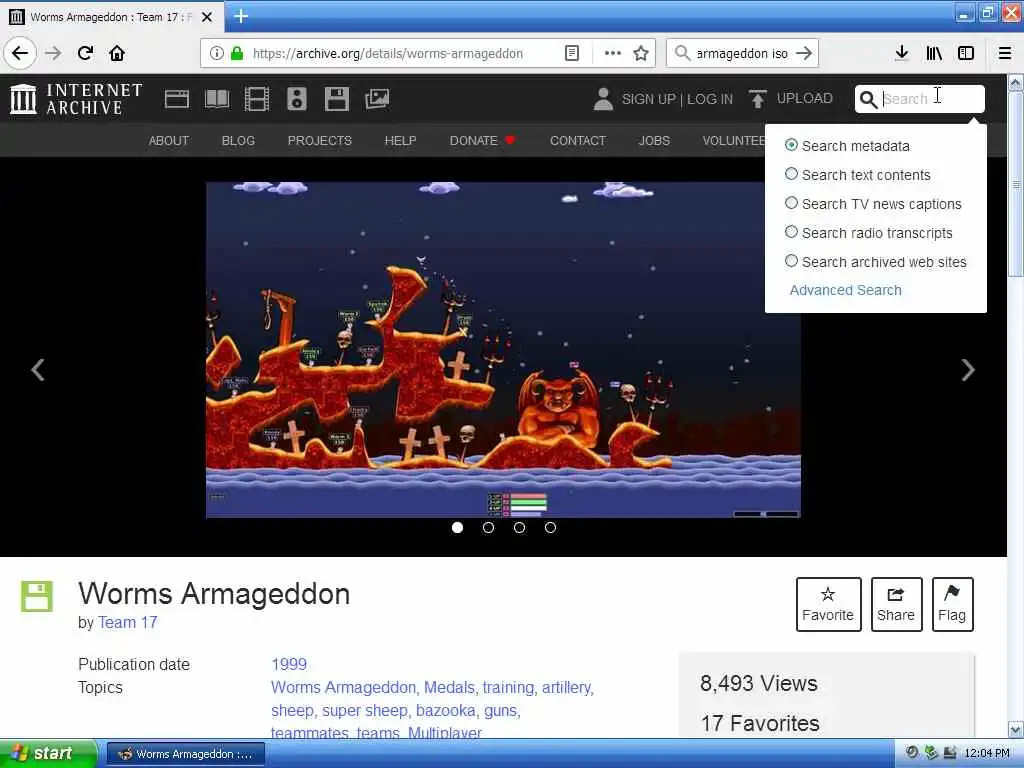
Task: Open the Web collection icon
Action: pyautogui.click(x=177, y=99)
